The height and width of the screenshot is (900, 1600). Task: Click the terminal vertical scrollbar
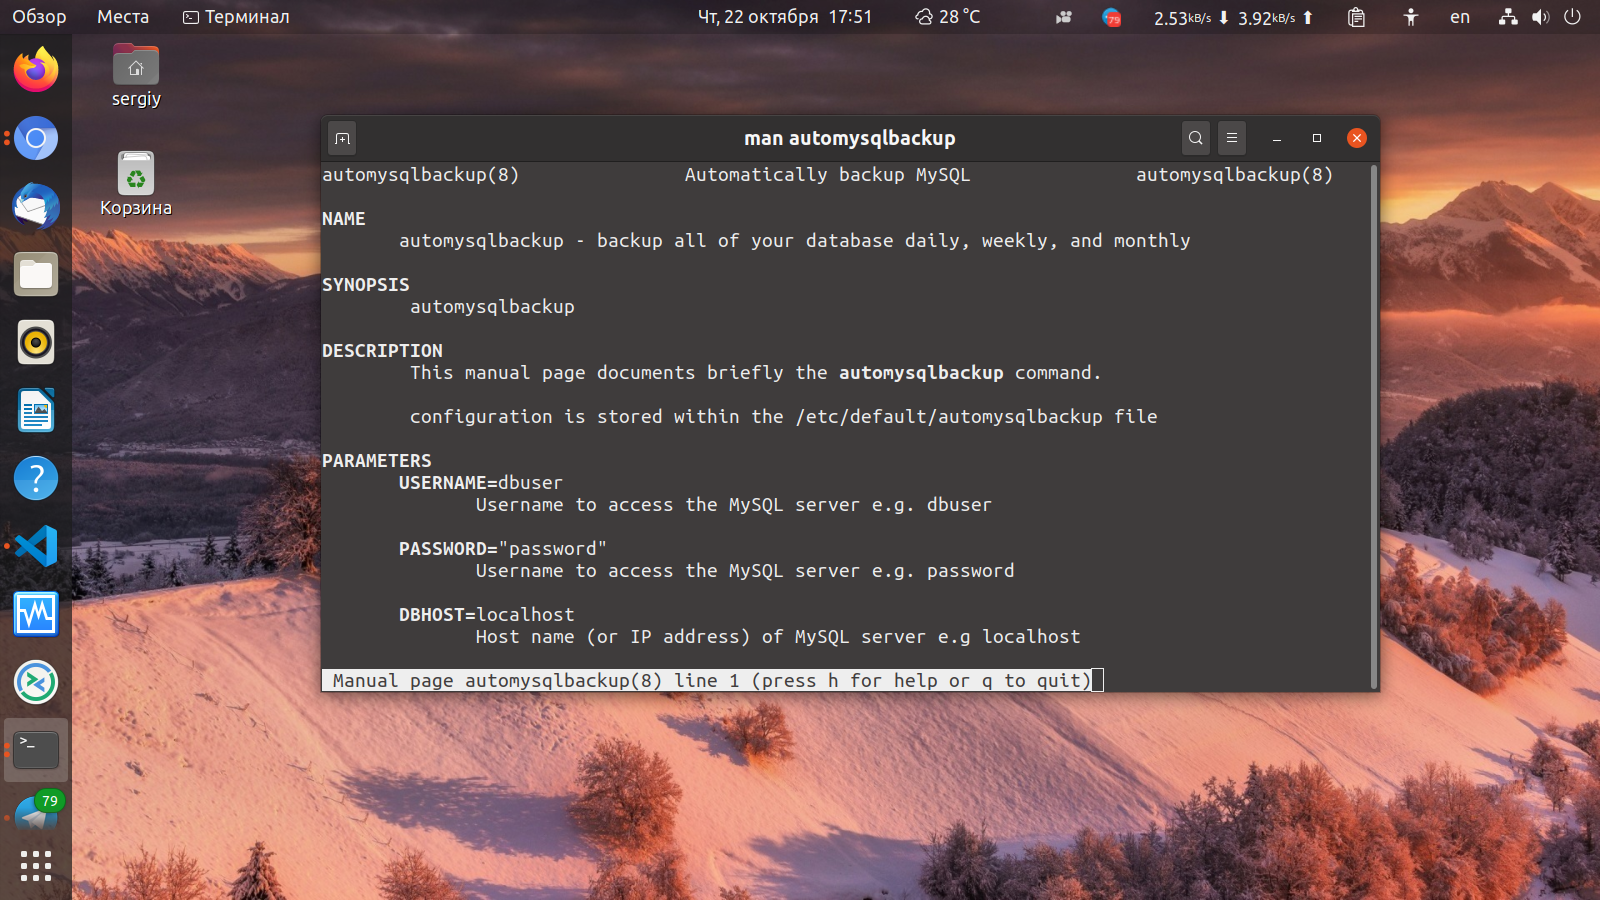pos(1374,425)
